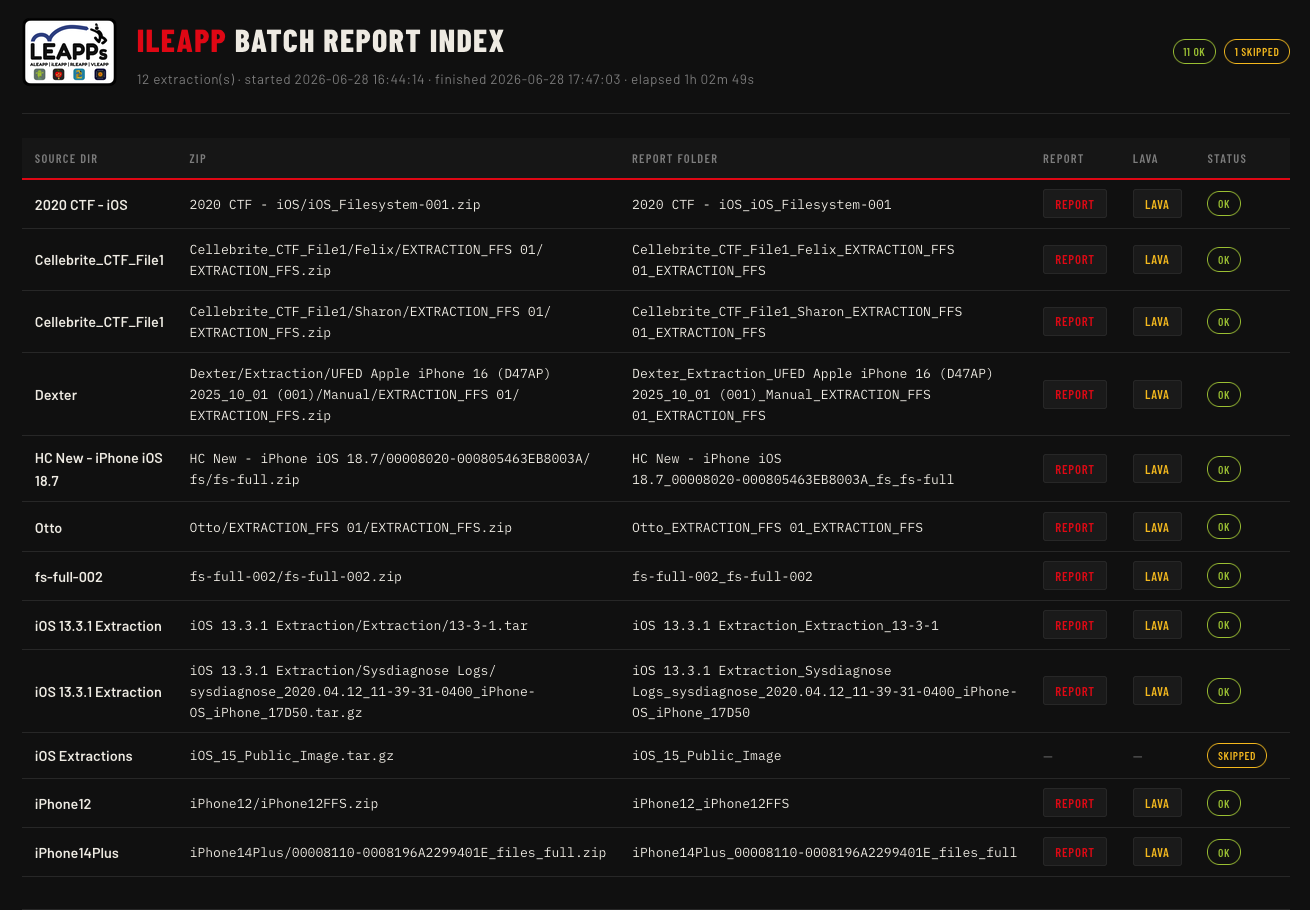The height and width of the screenshot is (910, 1310).
Task: Open LAVA in the iPhone14Plus row
Action: click(x=1157, y=852)
